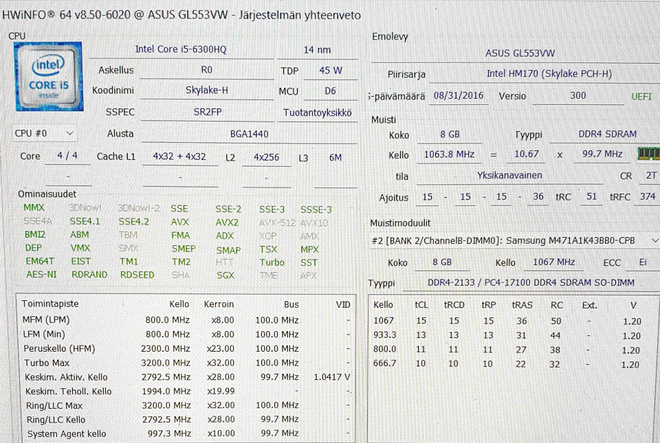Select the Keskim. Aktiiv. Kello row
The height and width of the screenshot is (443, 660).
click(186, 377)
